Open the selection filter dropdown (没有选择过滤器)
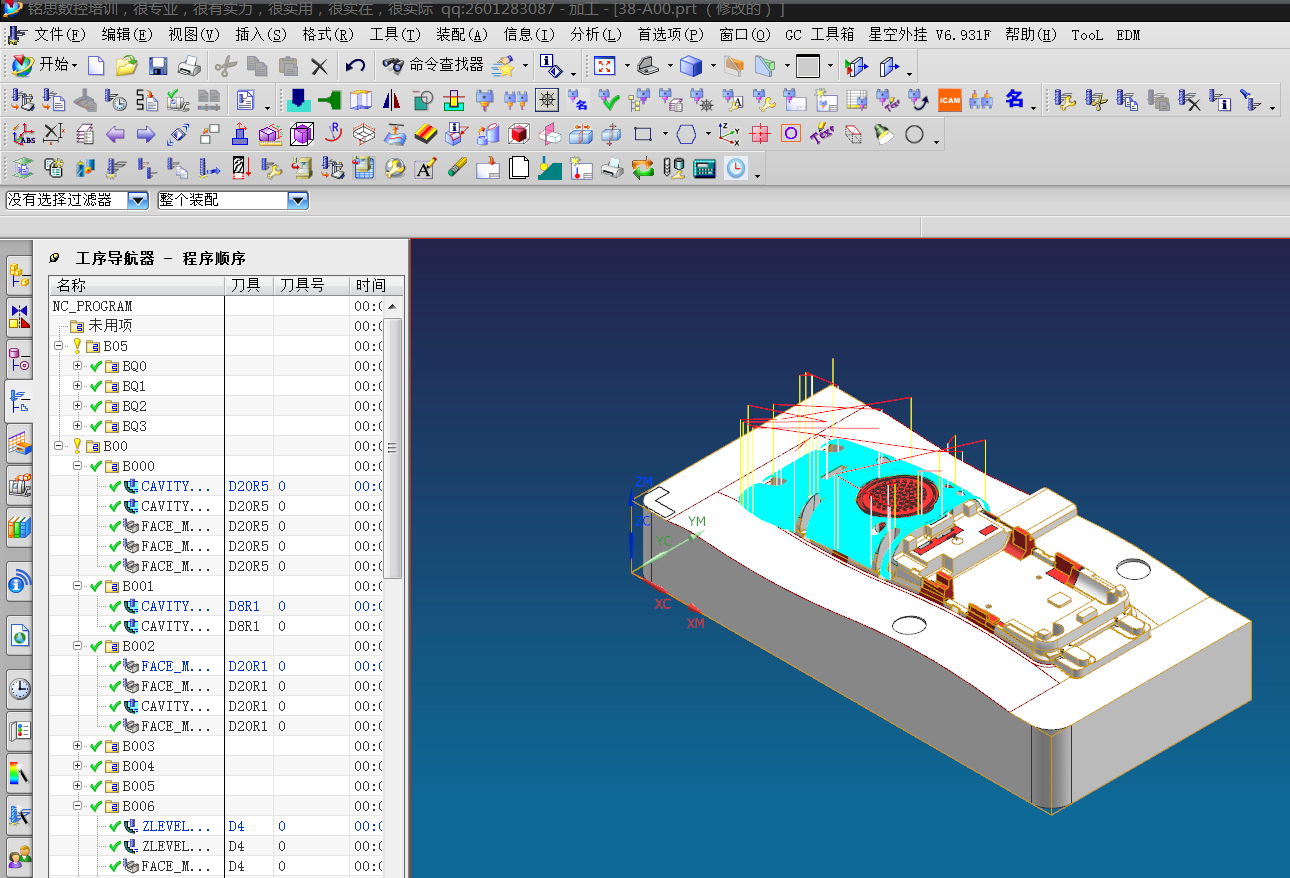1290x878 pixels. (x=137, y=200)
